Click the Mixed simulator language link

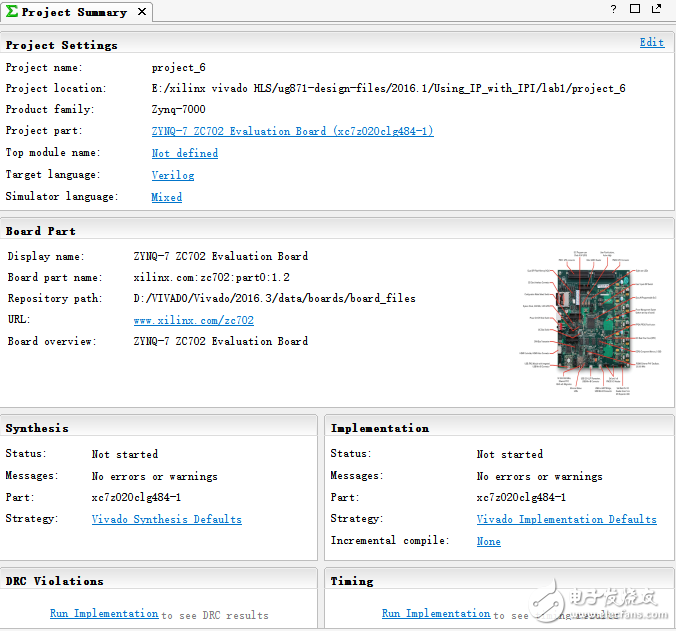point(166,197)
